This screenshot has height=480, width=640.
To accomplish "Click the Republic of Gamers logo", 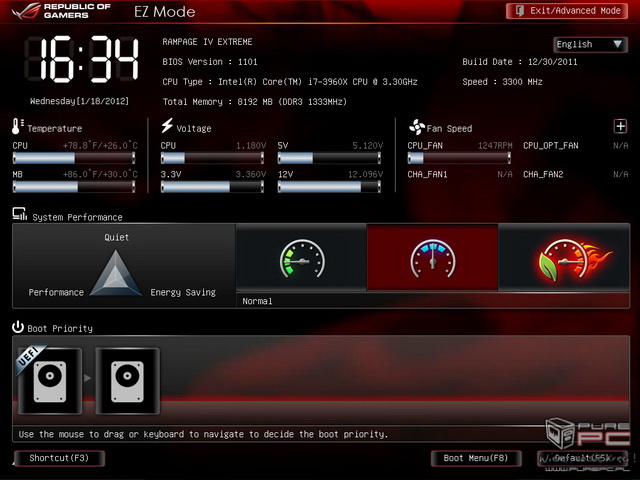I will [61, 11].
